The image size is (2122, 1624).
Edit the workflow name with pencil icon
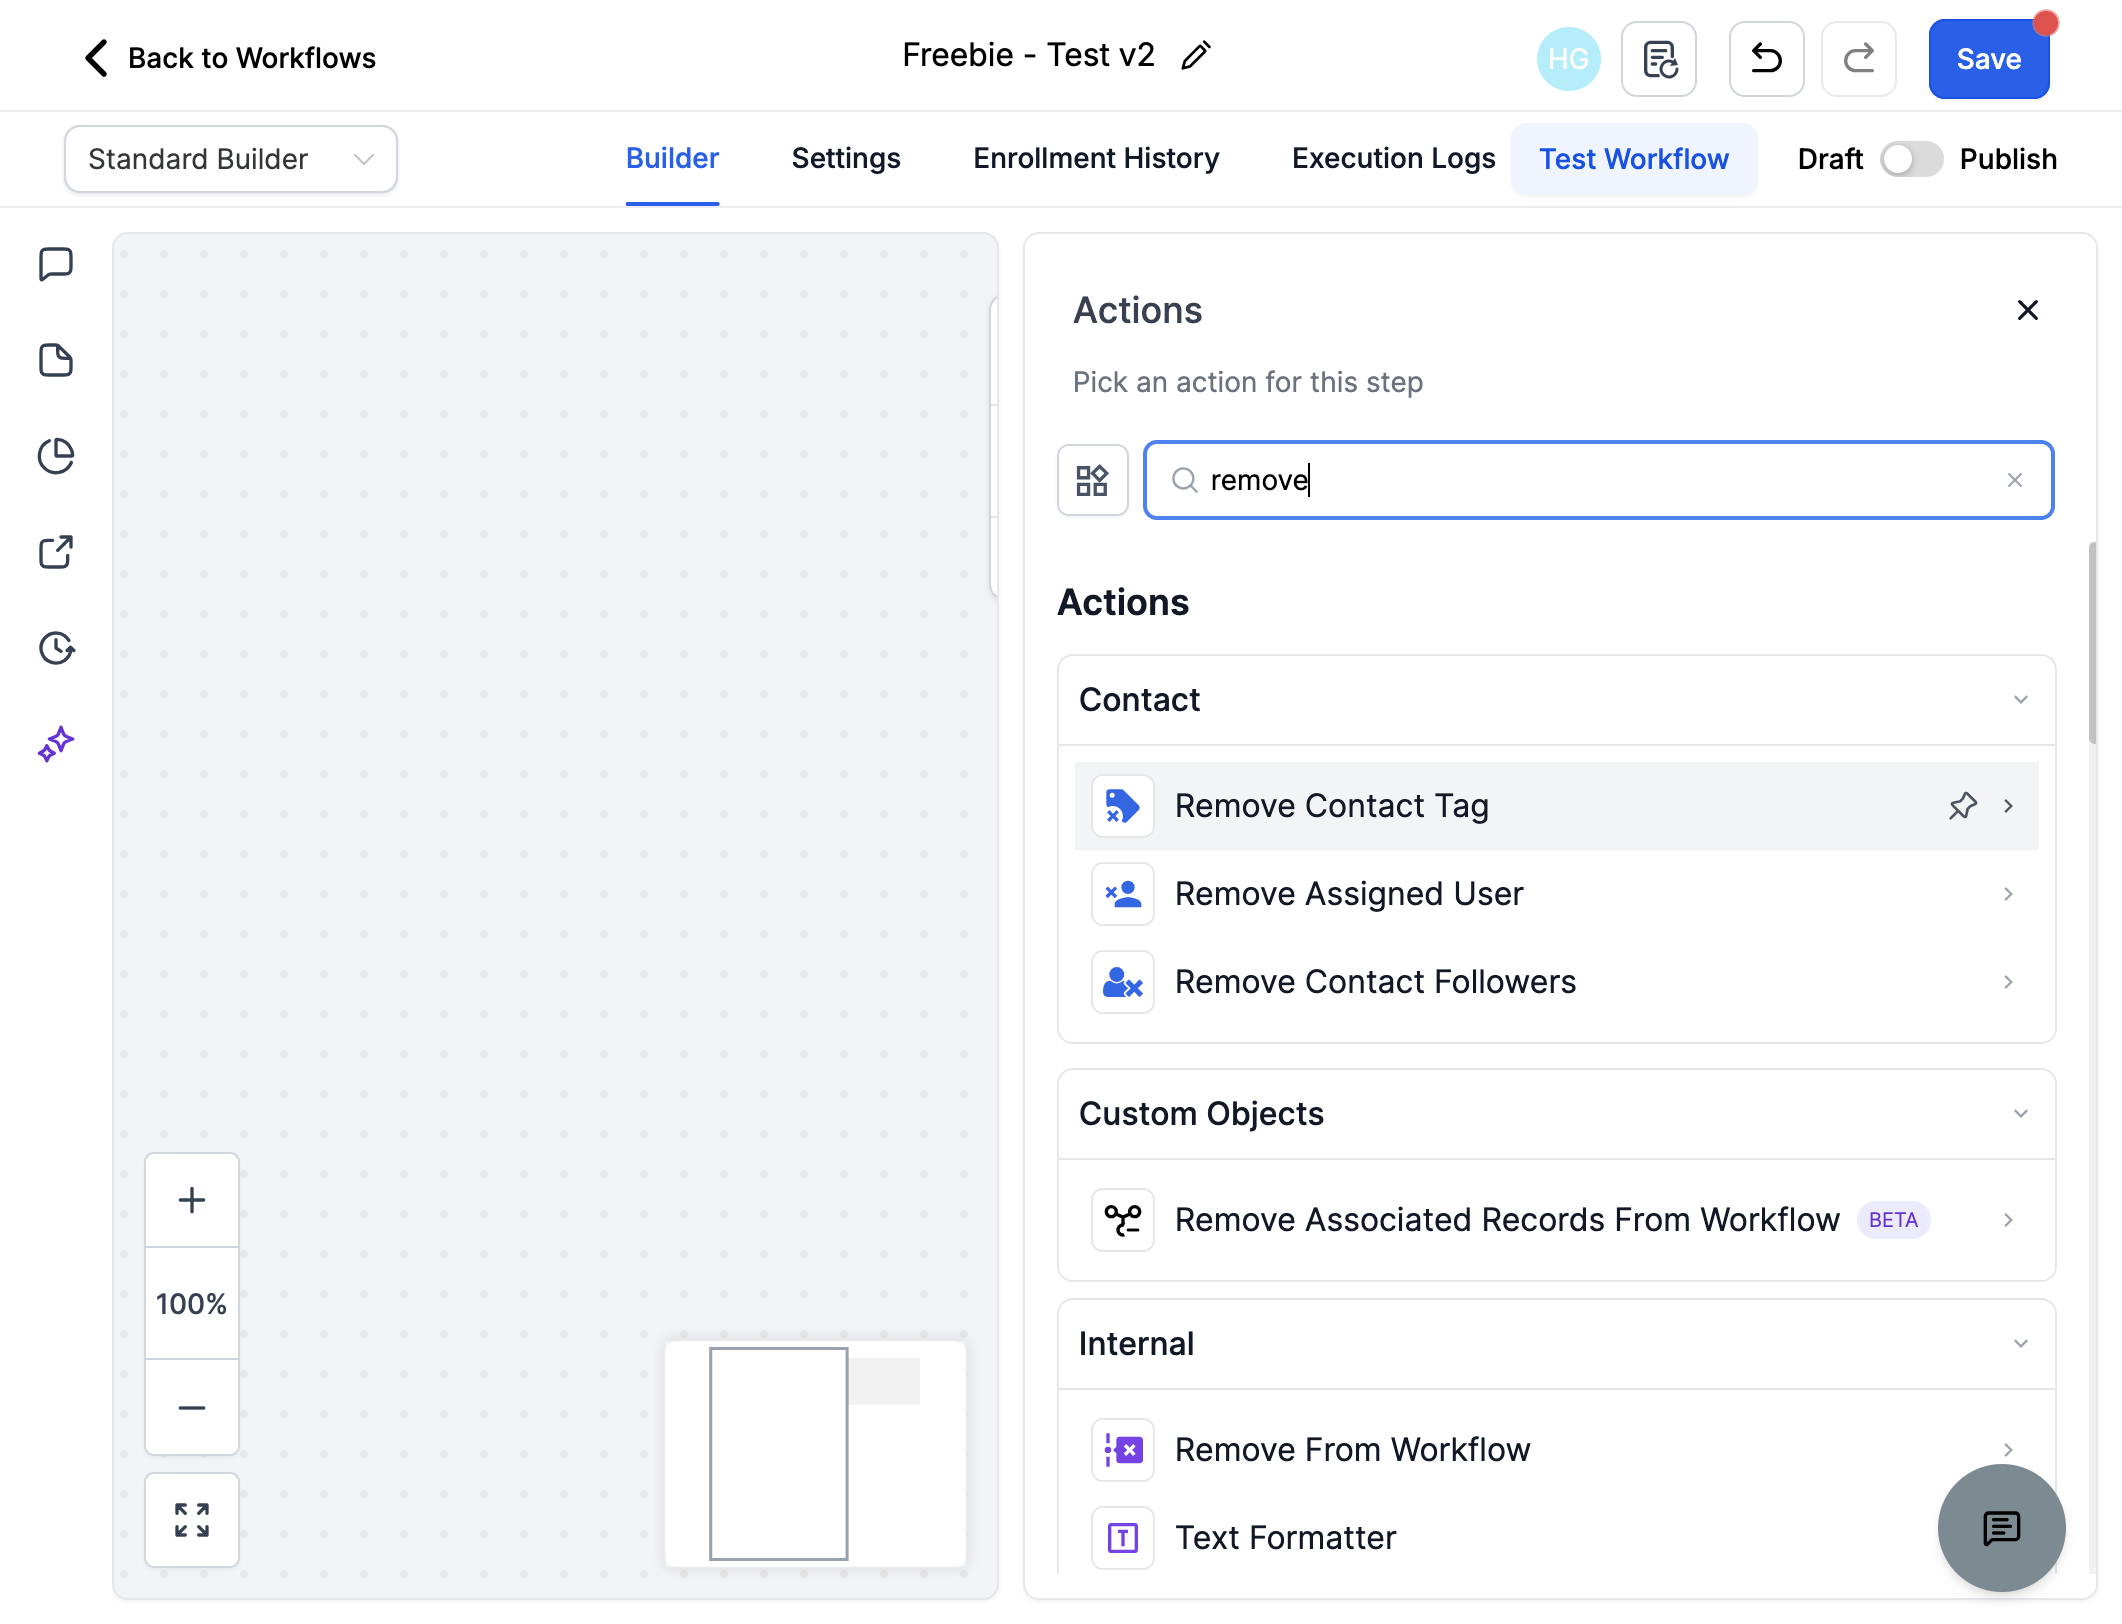click(x=1196, y=55)
